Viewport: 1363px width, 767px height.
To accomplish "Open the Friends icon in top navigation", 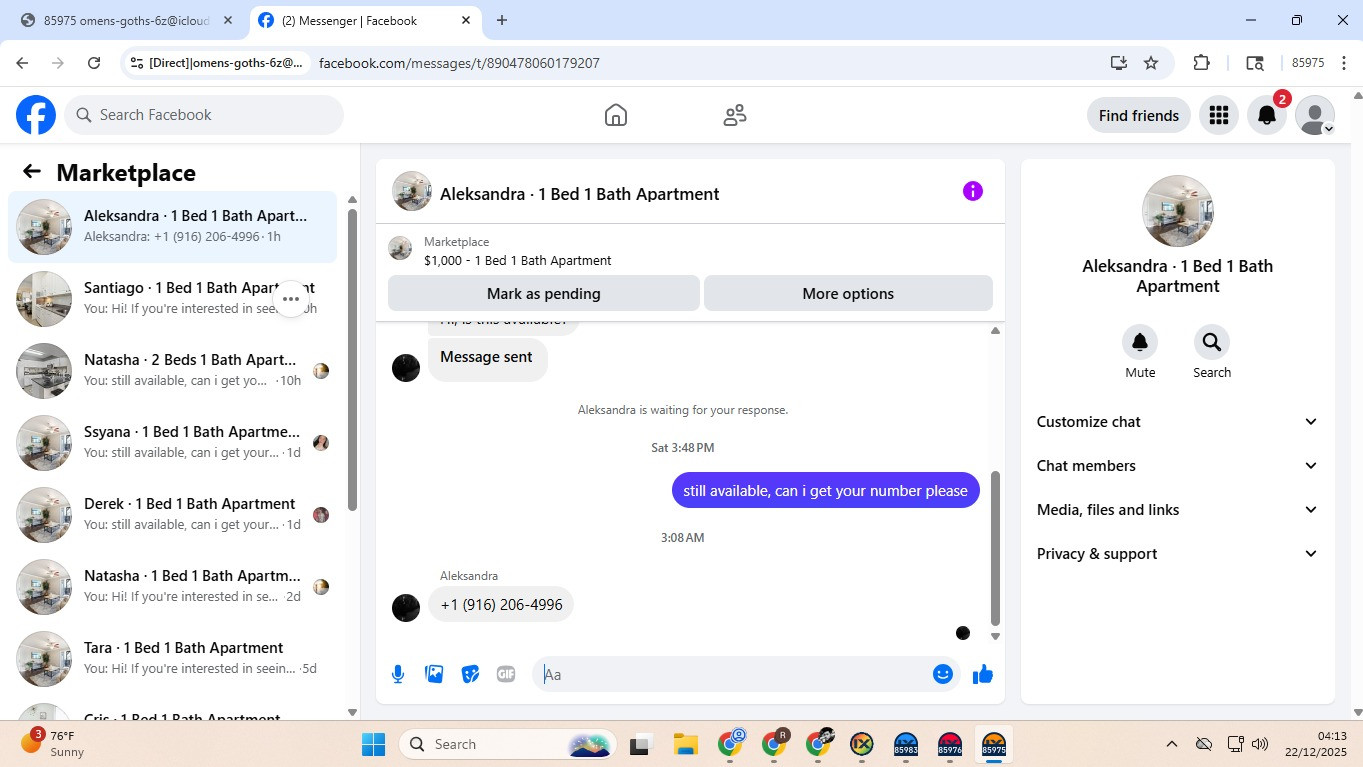I will (735, 115).
